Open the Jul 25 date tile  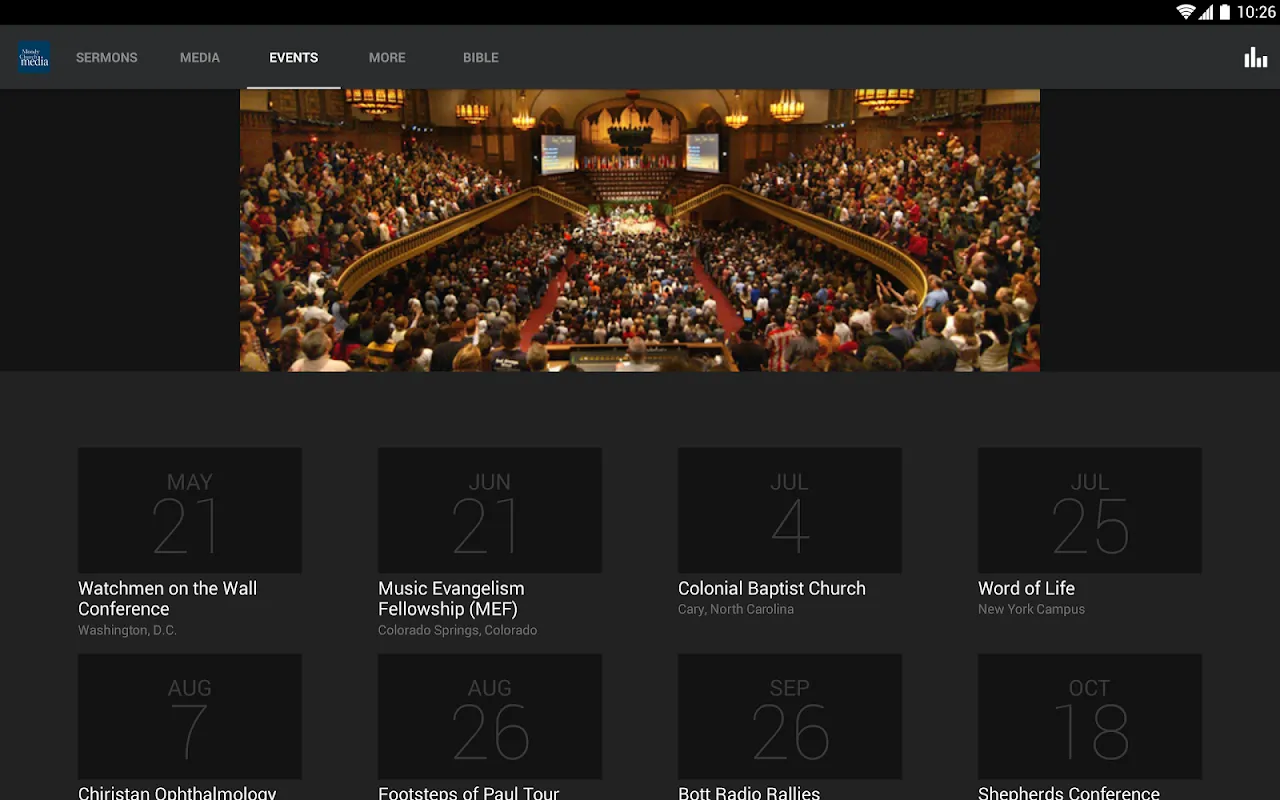[x=1090, y=510]
